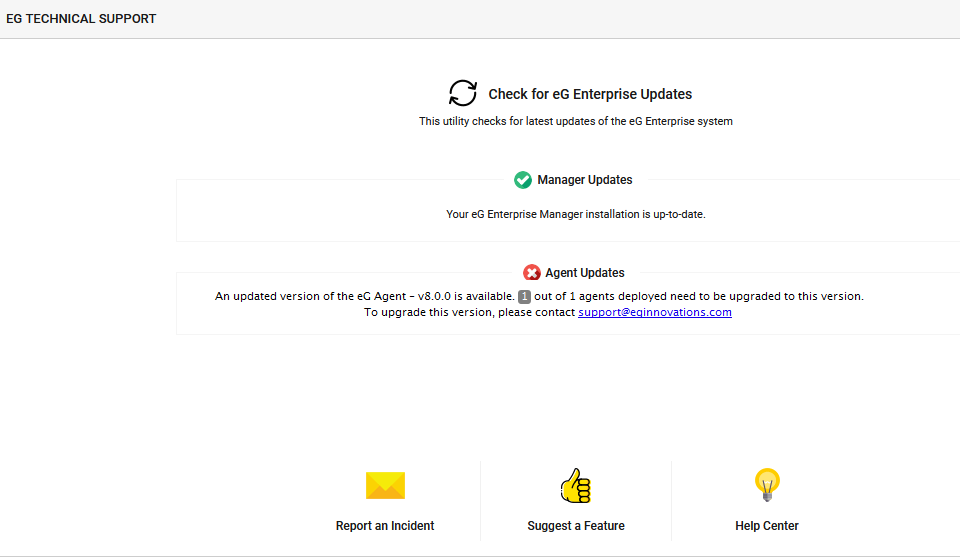Open the Report an Incident link
The image size is (960, 557).
(385, 526)
